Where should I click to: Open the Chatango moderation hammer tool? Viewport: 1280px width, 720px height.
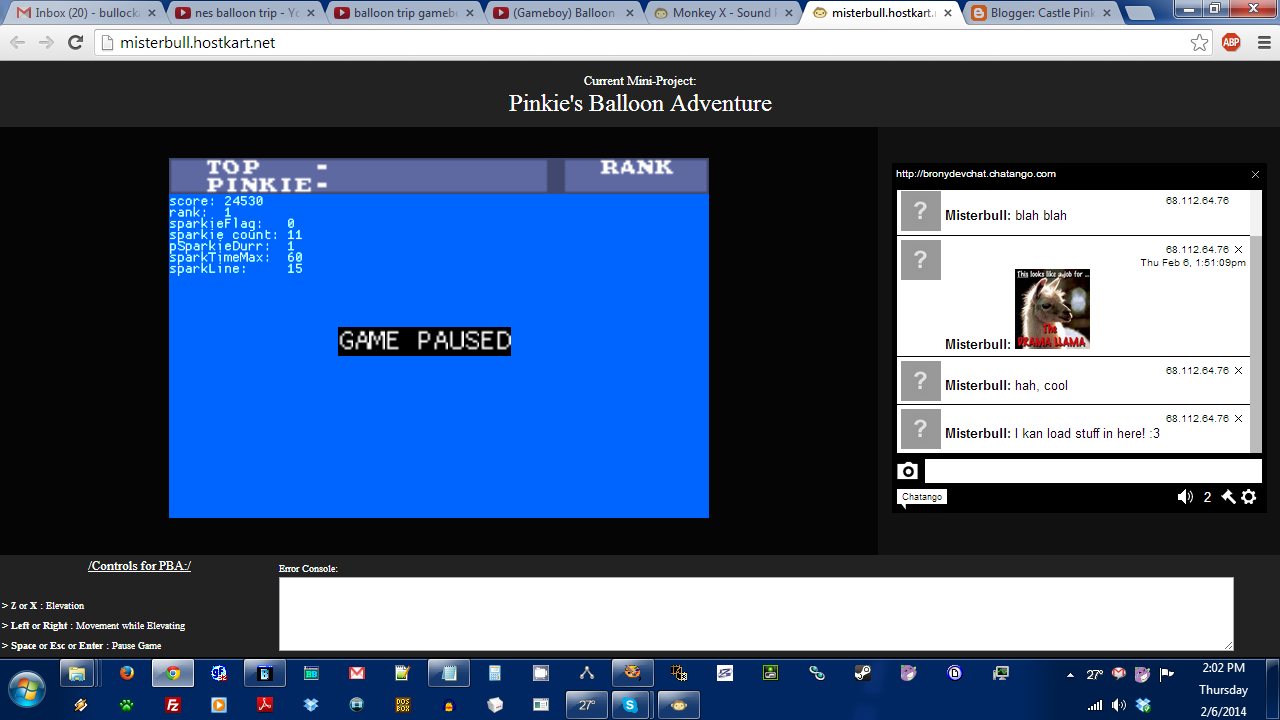click(1229, 497)
